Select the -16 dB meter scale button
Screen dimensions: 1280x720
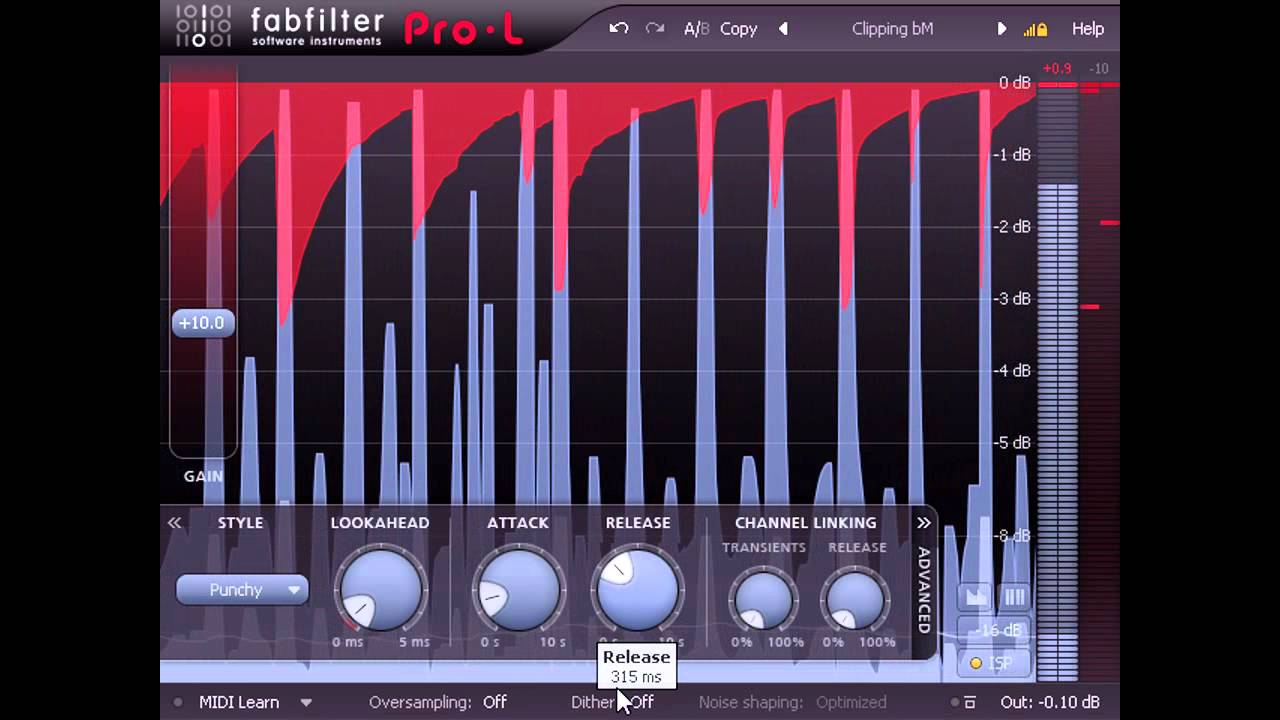[994, 630]
